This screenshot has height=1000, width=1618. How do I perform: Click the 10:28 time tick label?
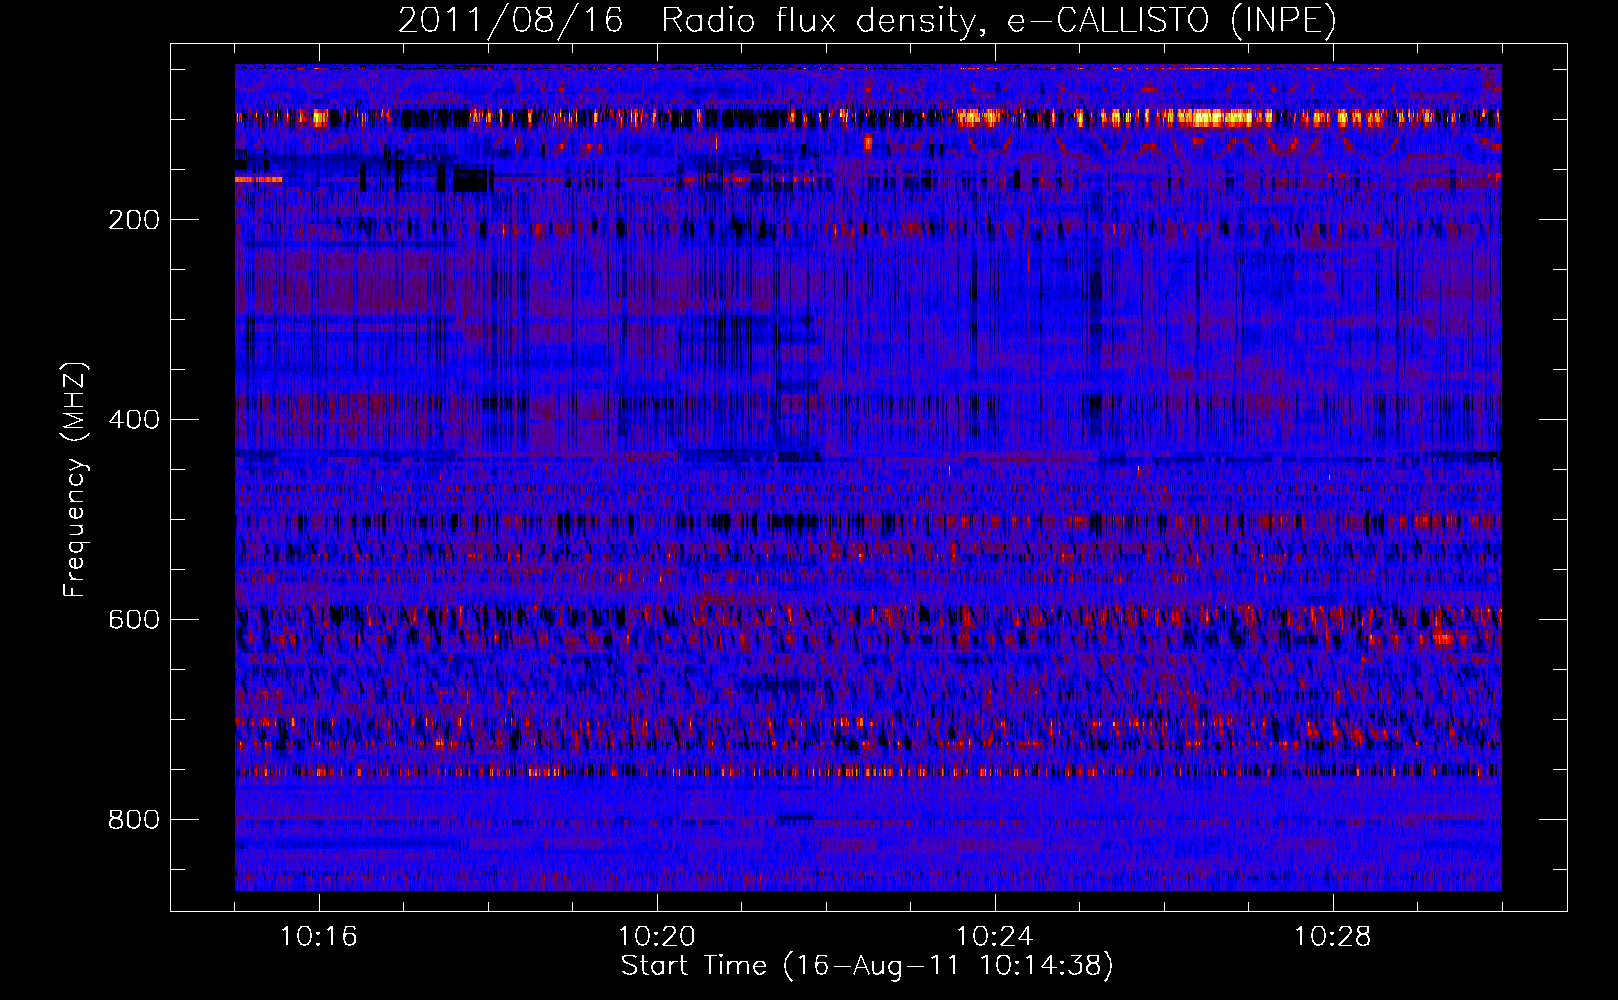pyautogui.click(x=1333, y=937)
